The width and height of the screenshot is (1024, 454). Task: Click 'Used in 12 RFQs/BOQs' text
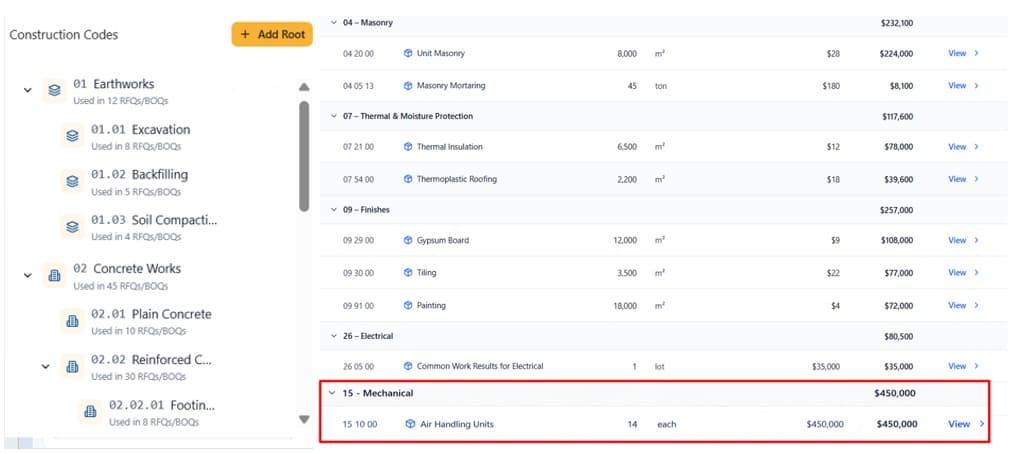pos(121,101)
